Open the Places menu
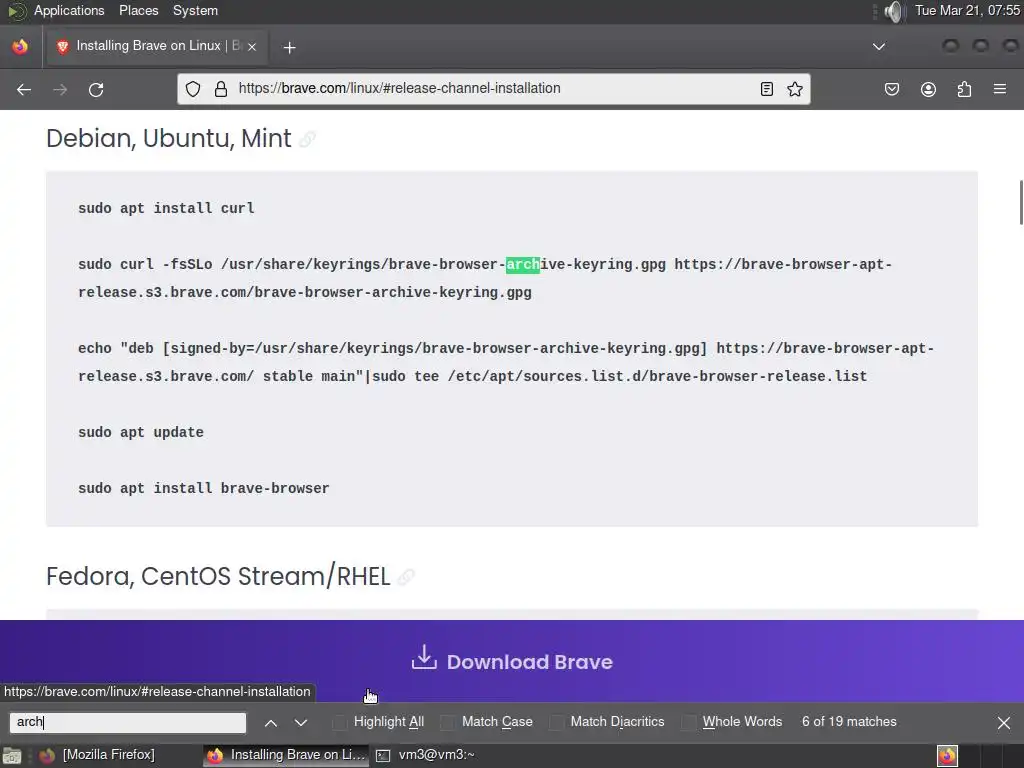The width and height of the screenshot is (1024, 768). tap(138, 11)
